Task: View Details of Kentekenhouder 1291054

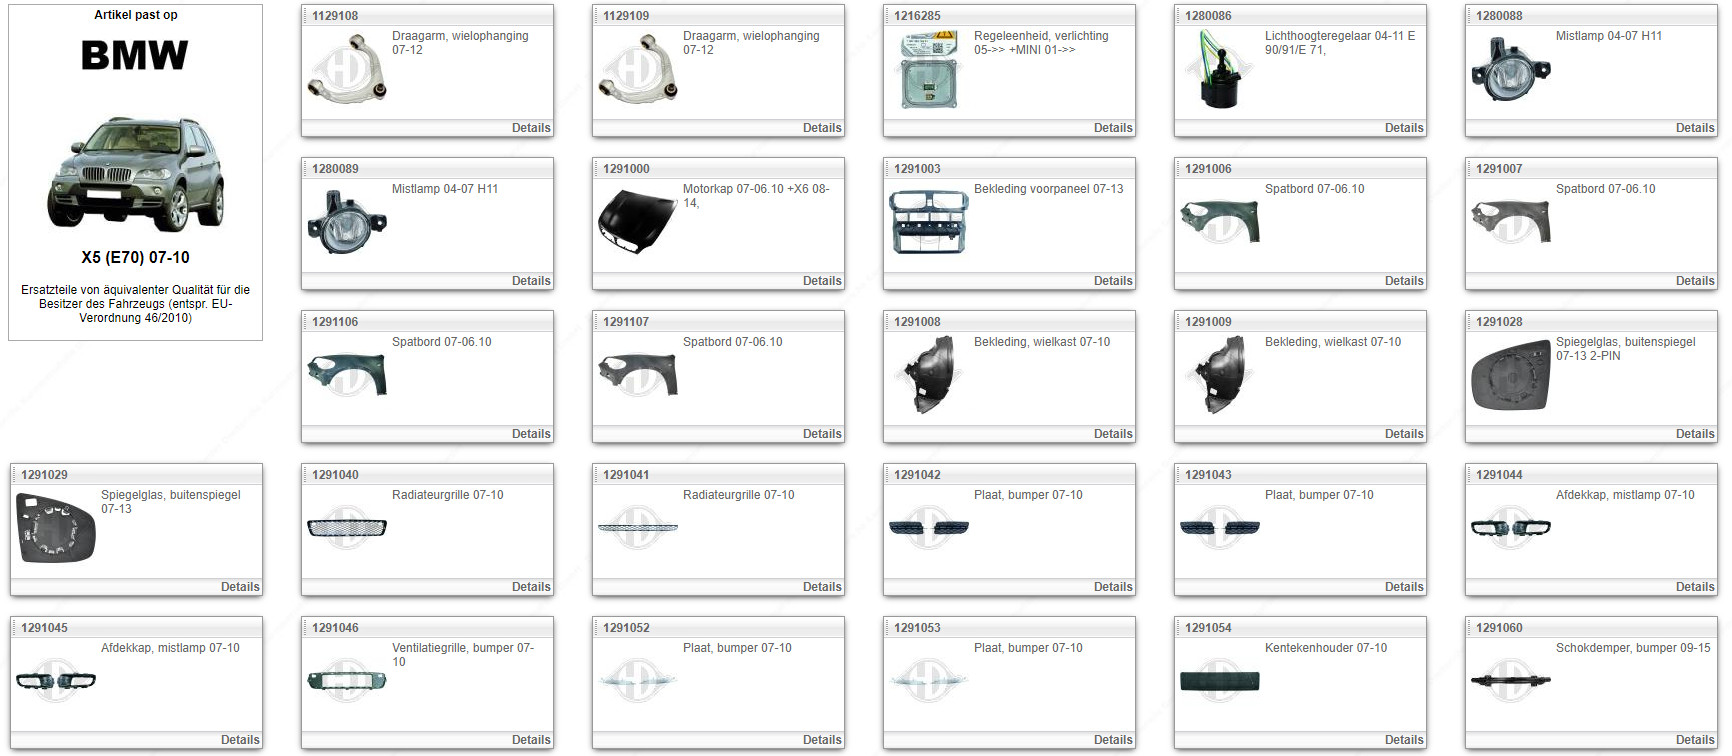Action: click(1404, 740)
